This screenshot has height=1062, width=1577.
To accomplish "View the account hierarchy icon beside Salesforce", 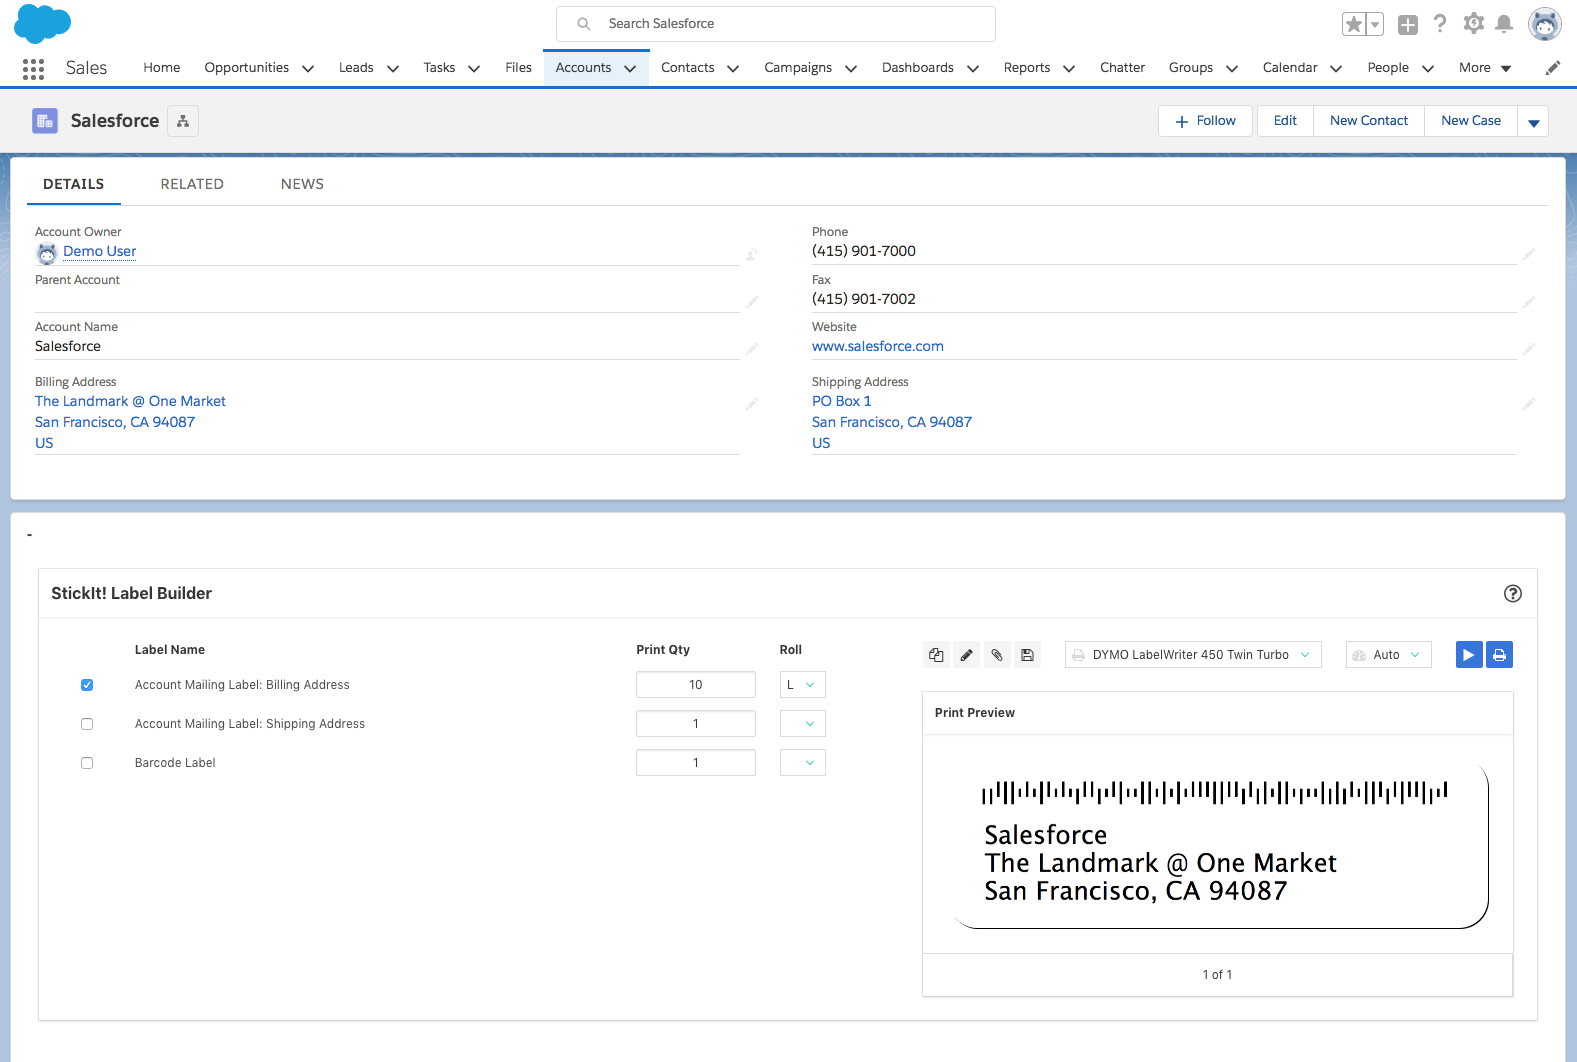I will pos(183,121).
